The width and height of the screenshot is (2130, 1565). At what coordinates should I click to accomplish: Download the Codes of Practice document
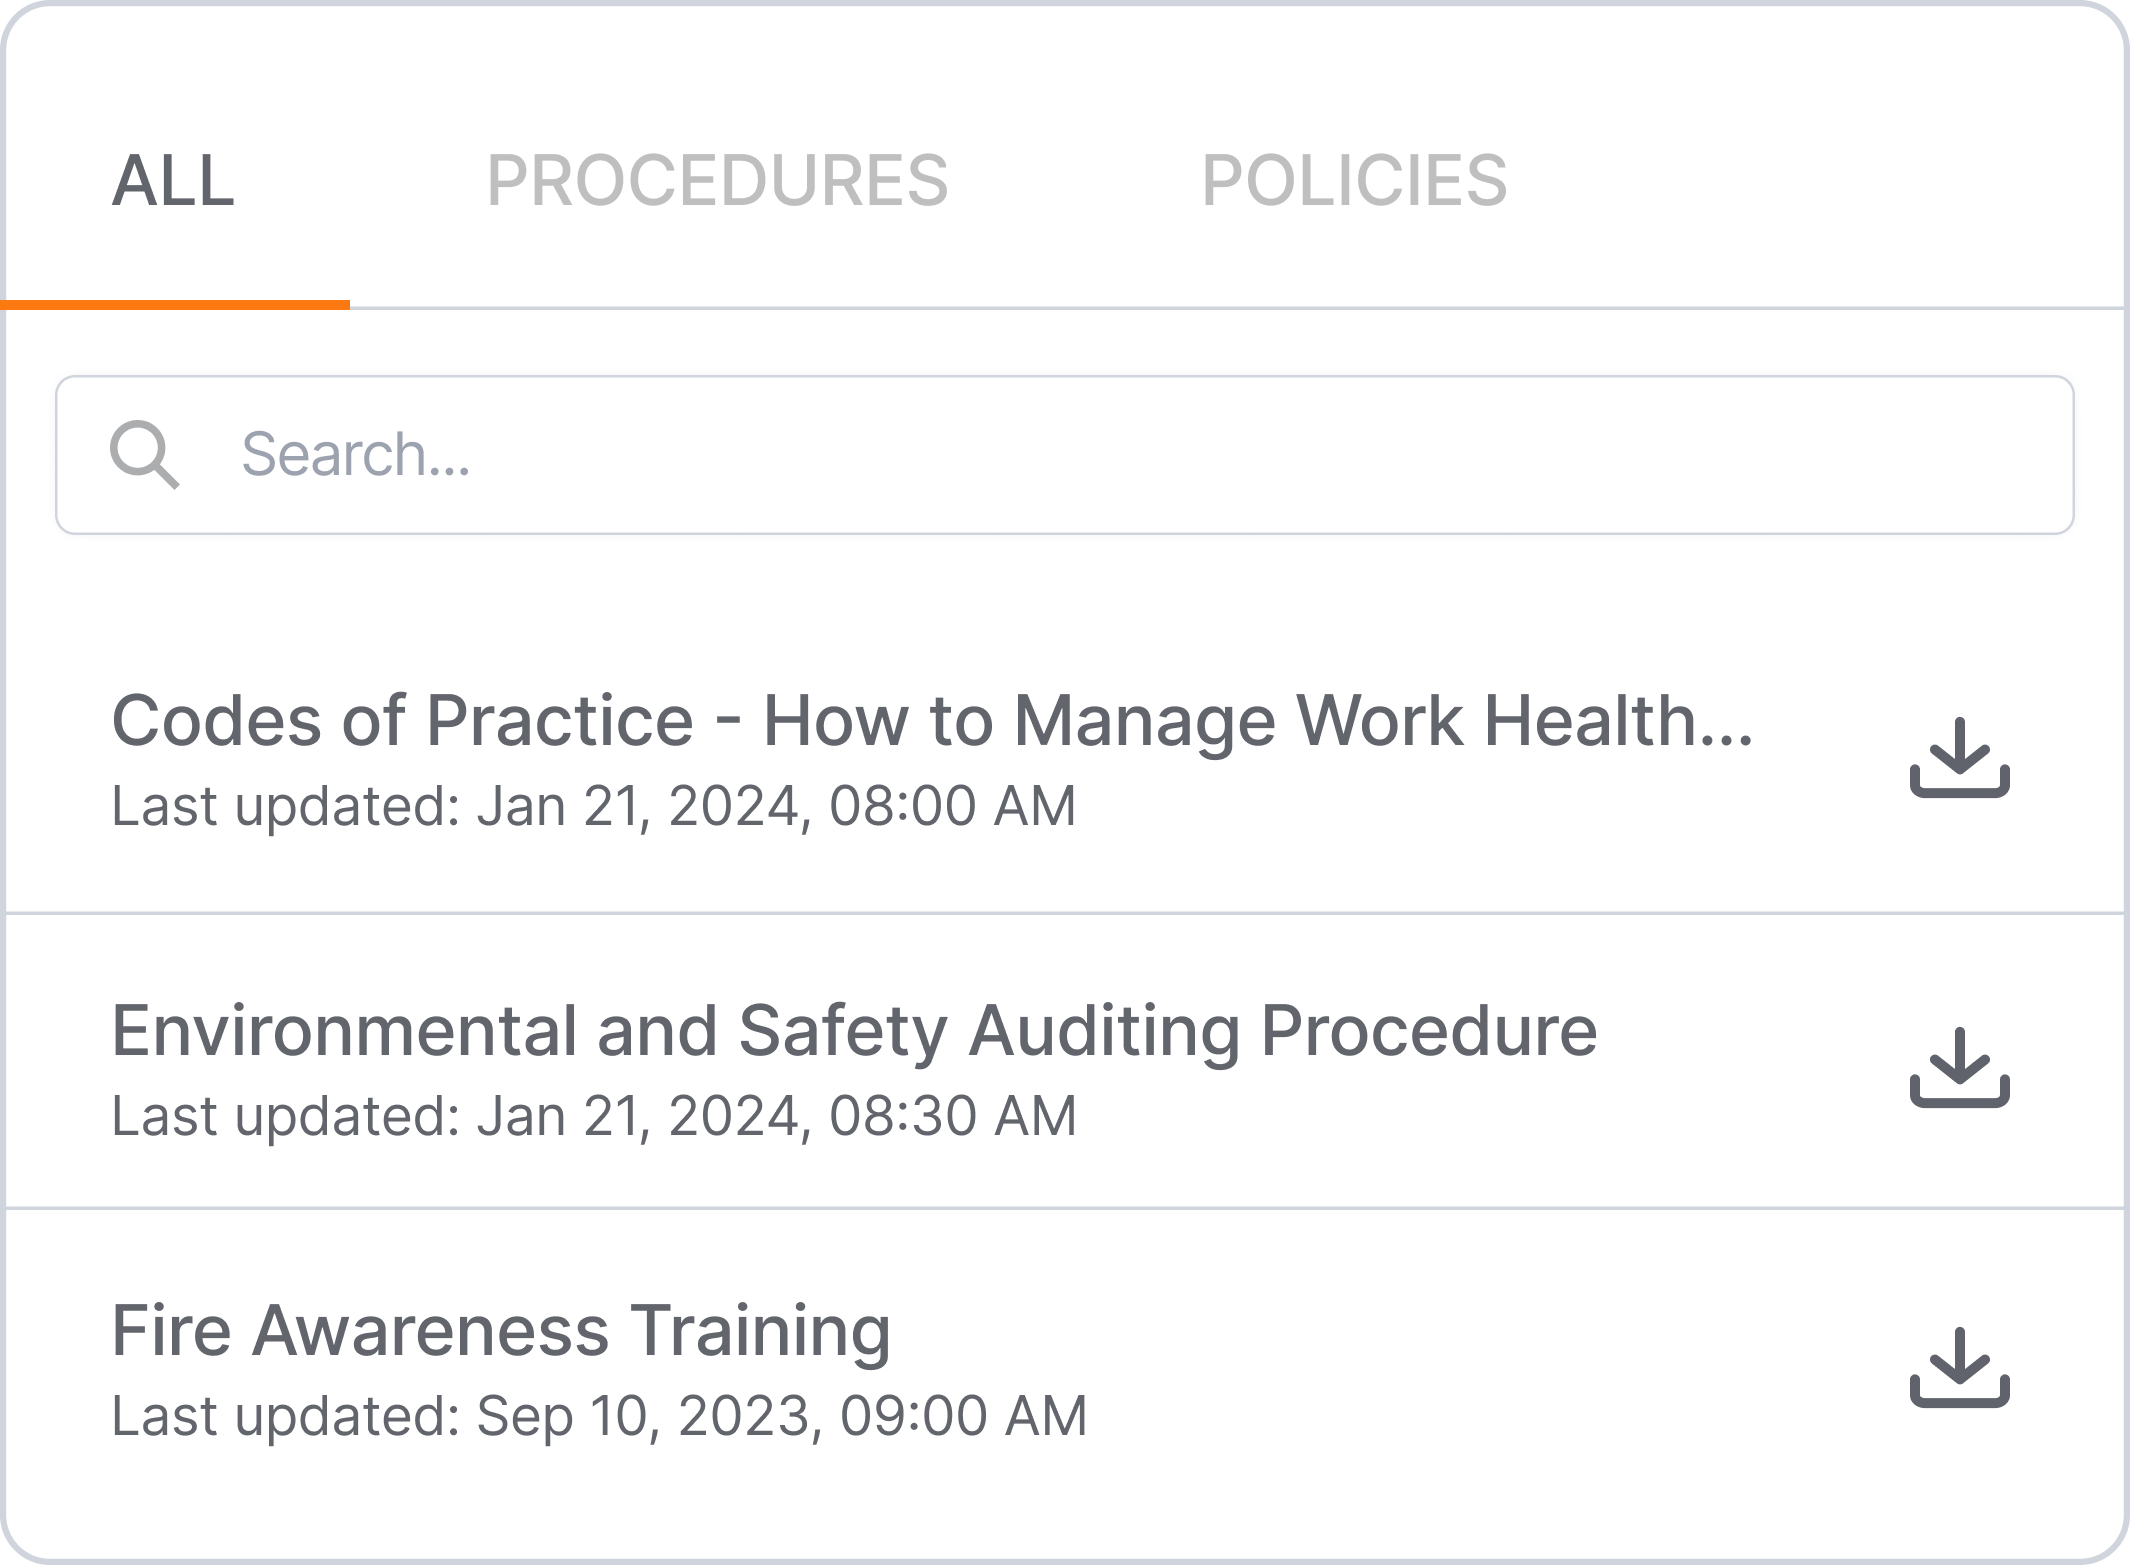click(x=1959, y=758)
